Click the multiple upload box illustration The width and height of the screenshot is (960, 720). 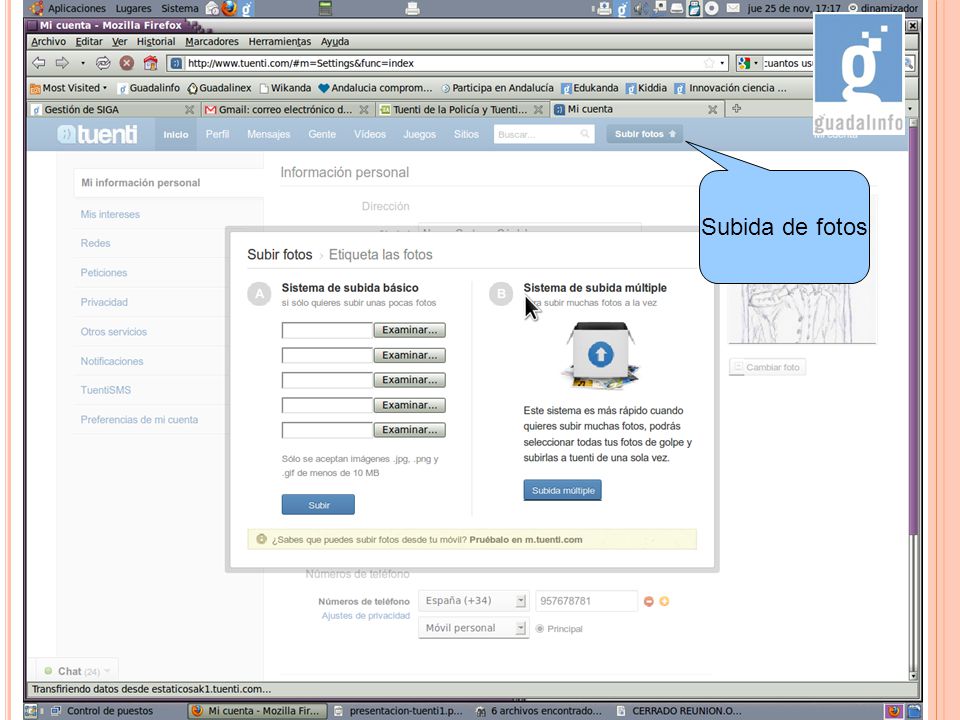(x=601, y=356)
